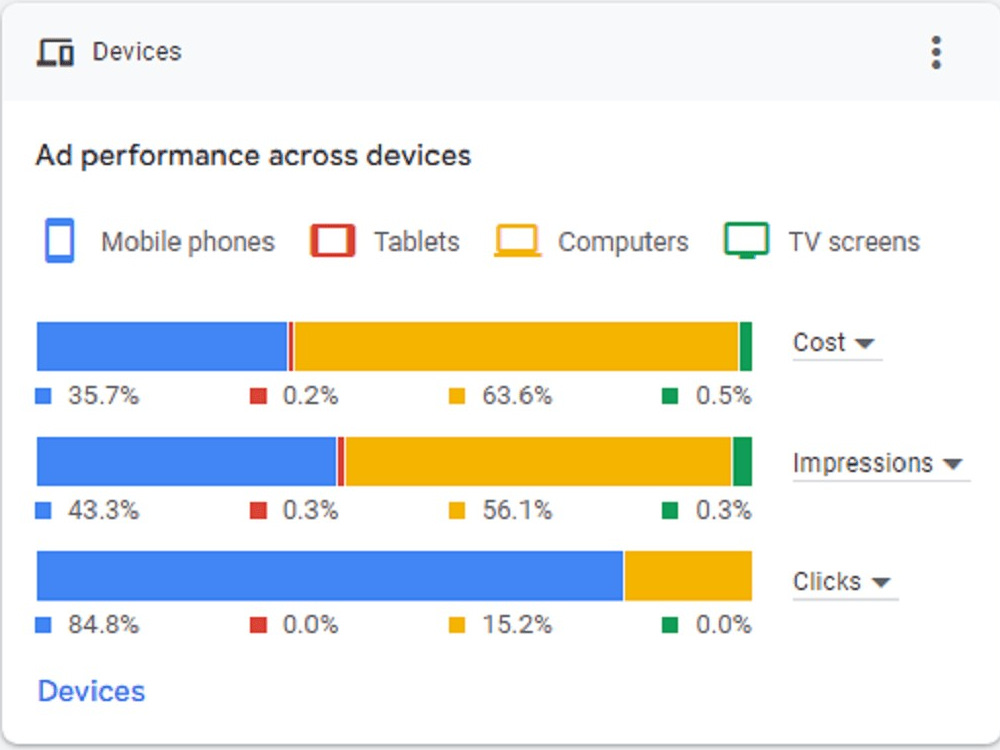Click the yellow swatch beside 56.1%
Viewport: 1000px width, 750px height.
point(457,511)
